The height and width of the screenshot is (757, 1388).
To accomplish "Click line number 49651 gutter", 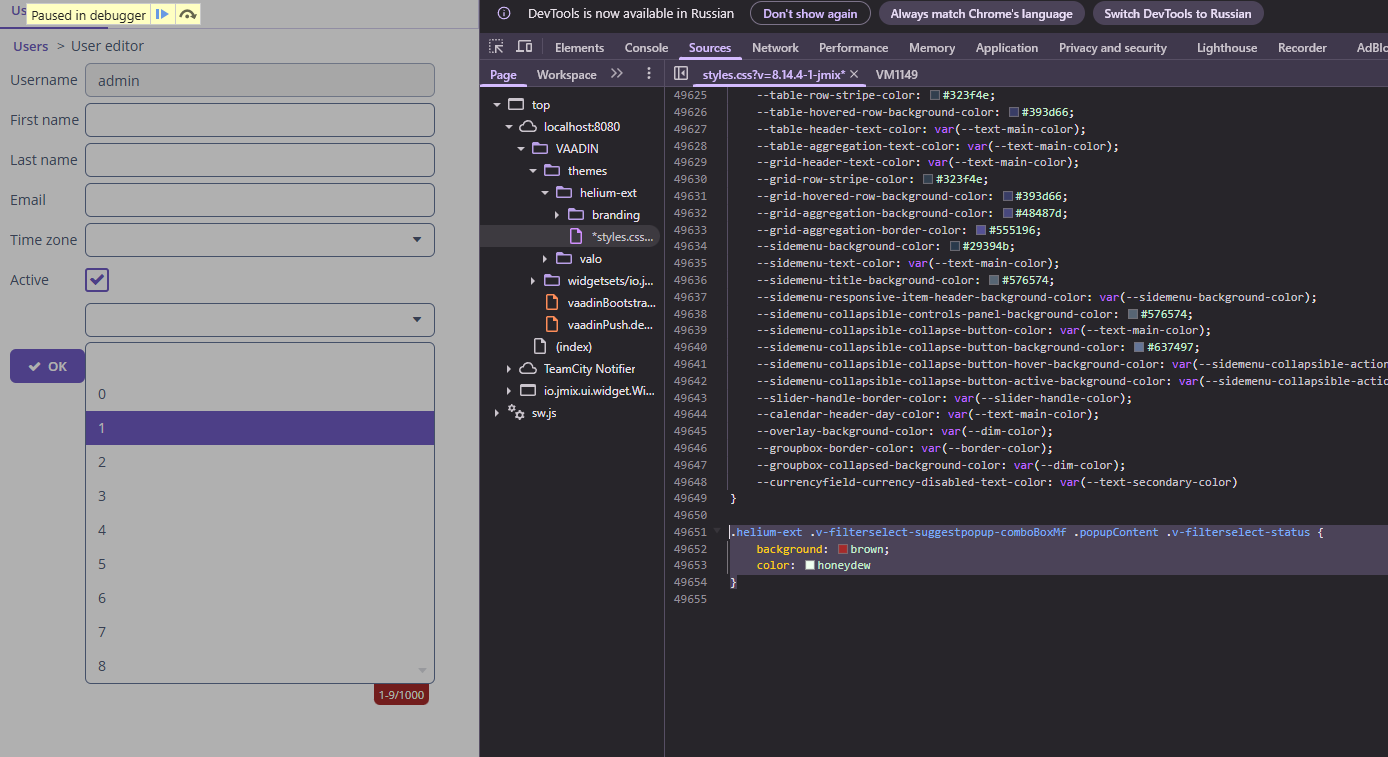I will click(690, 532).
